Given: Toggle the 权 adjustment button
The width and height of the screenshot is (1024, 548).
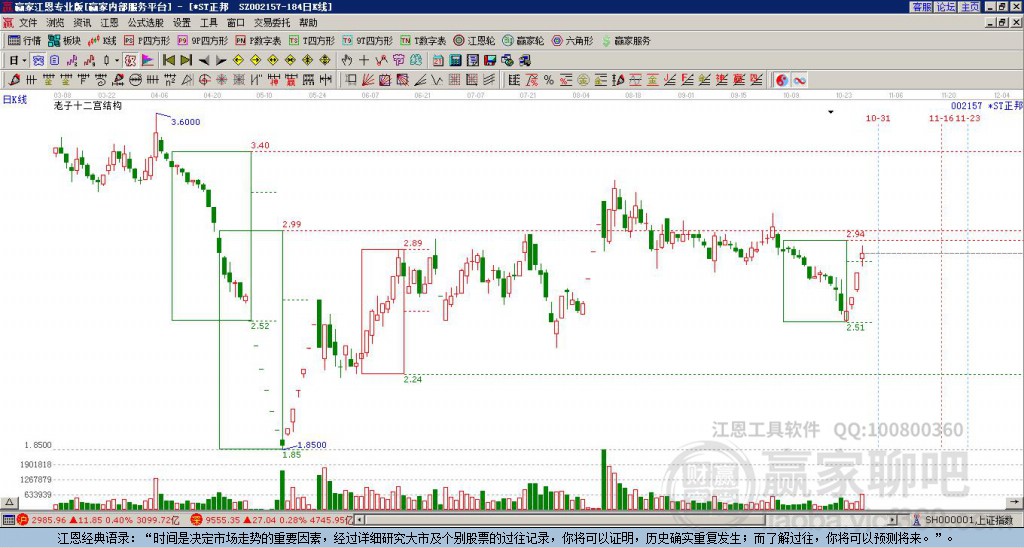Looking at the screenshot, I should [130, 61].
